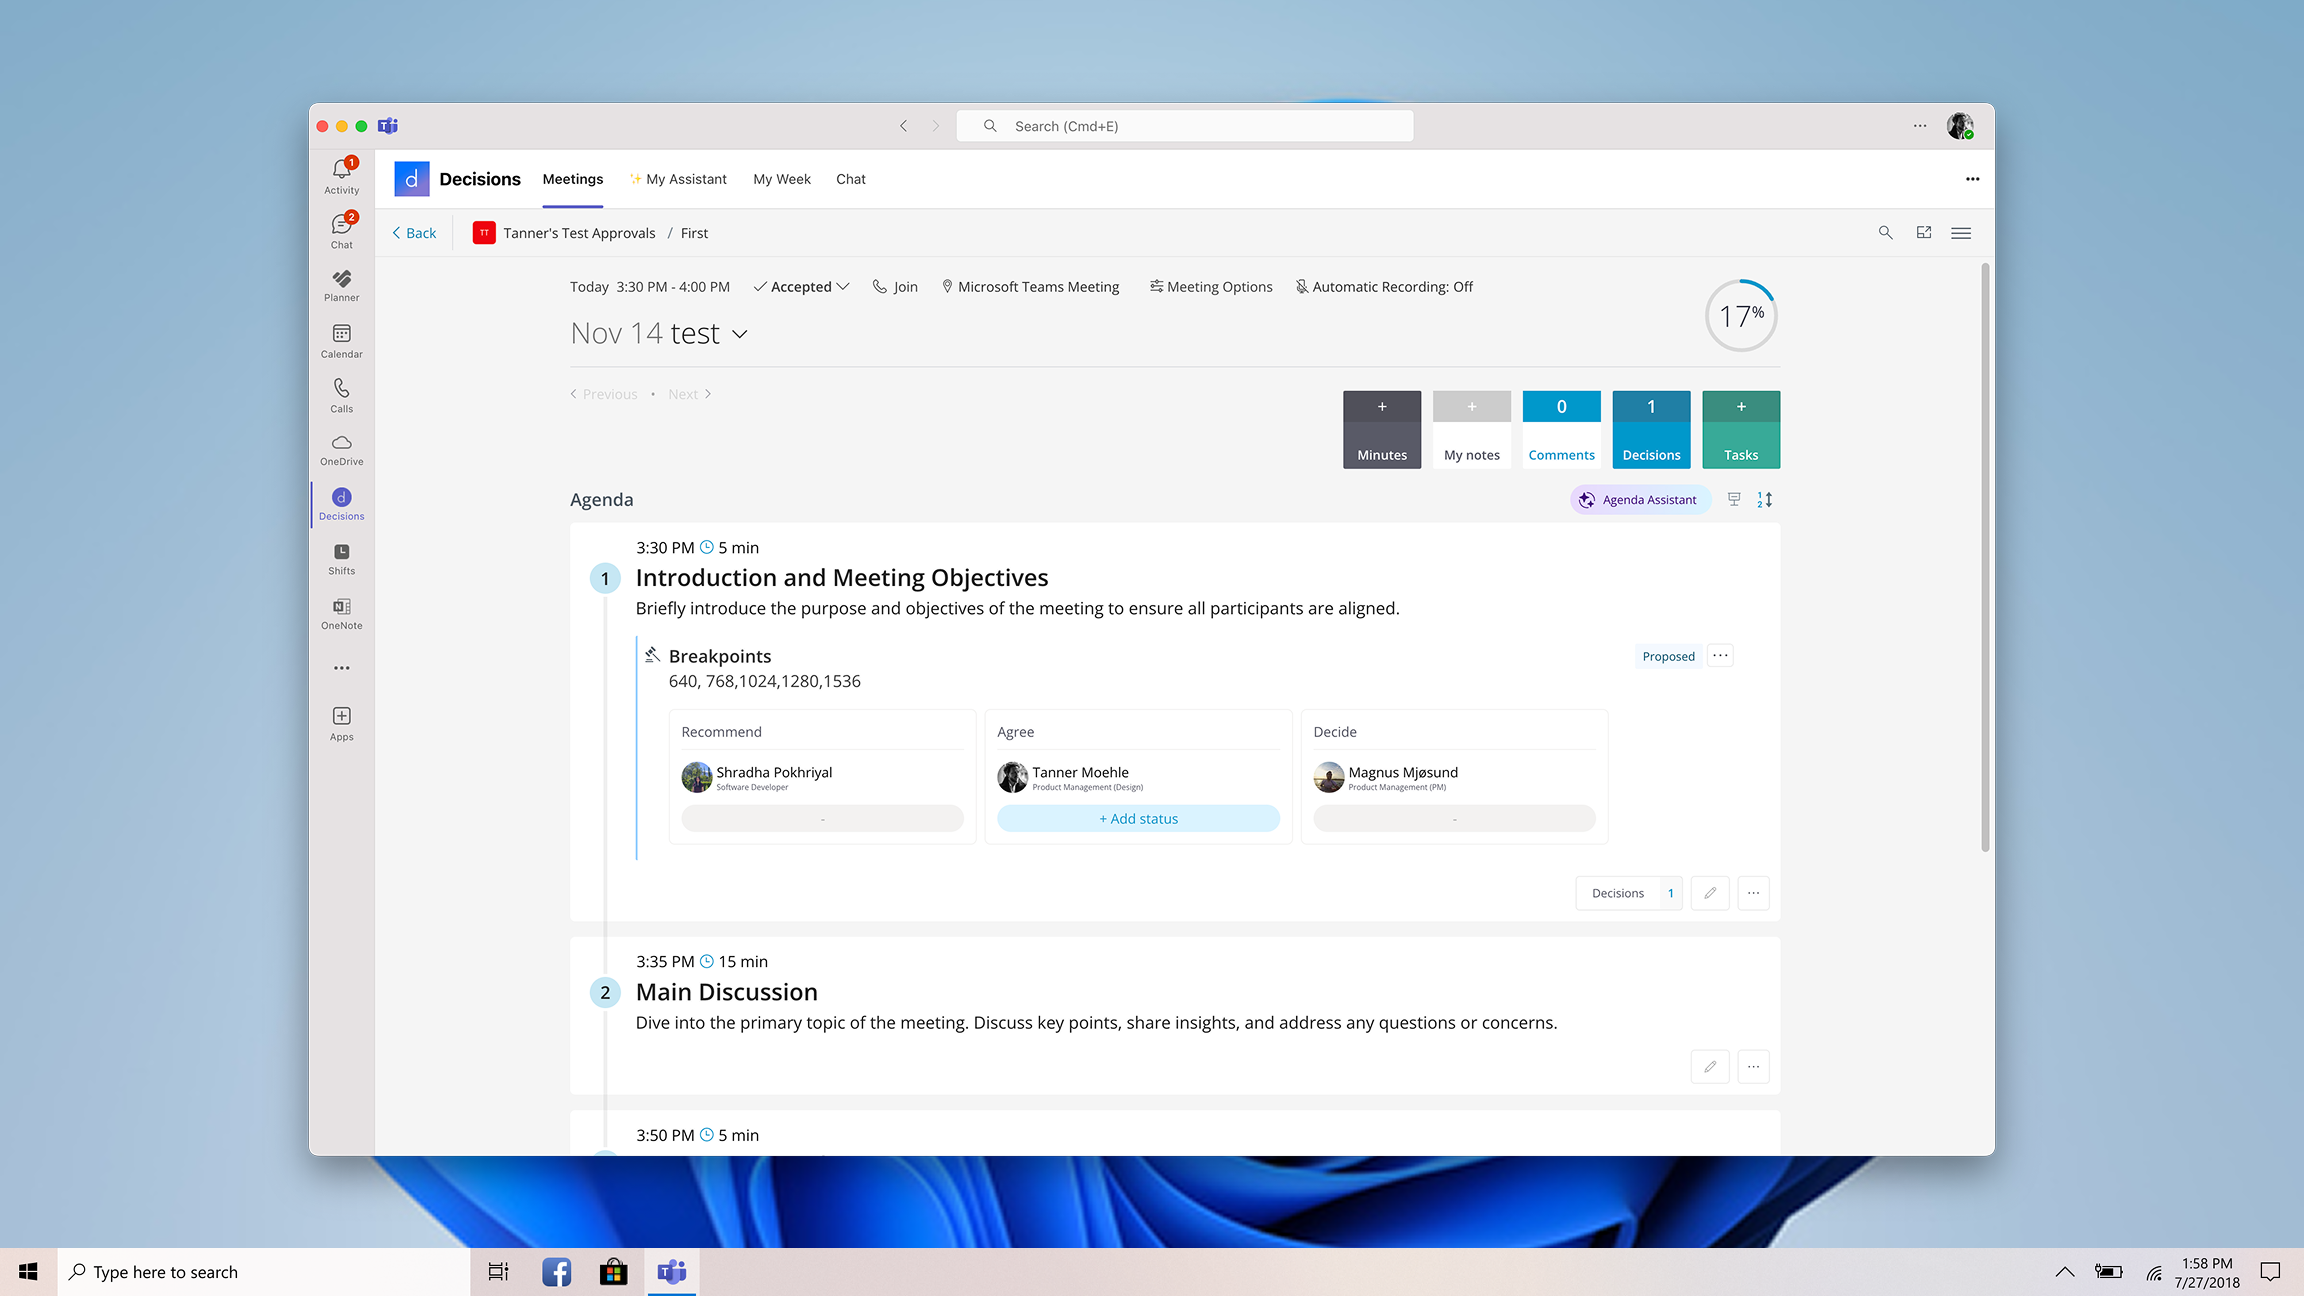Add status on Tanner Moehle's Agree card
The height and width of the screenshot is (1296, 2304).
pos(1137,818)
